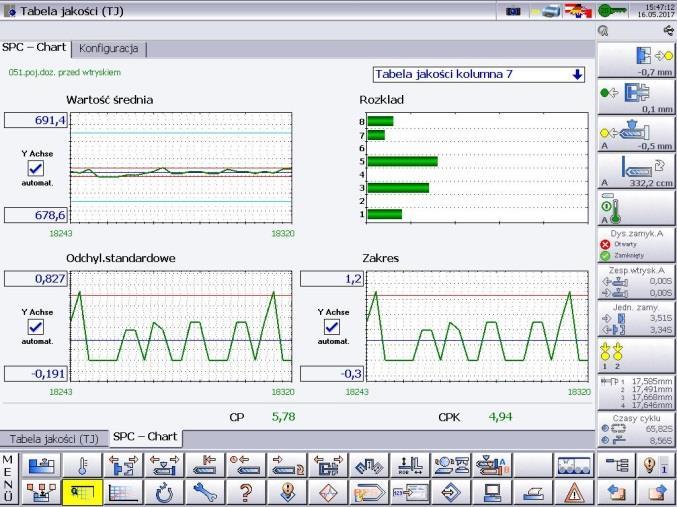Image resolution: width=677 pixels, height=507 pixels.
Task: Edit Zakres upper limit 1,2
Action: [x=332, y=279]
